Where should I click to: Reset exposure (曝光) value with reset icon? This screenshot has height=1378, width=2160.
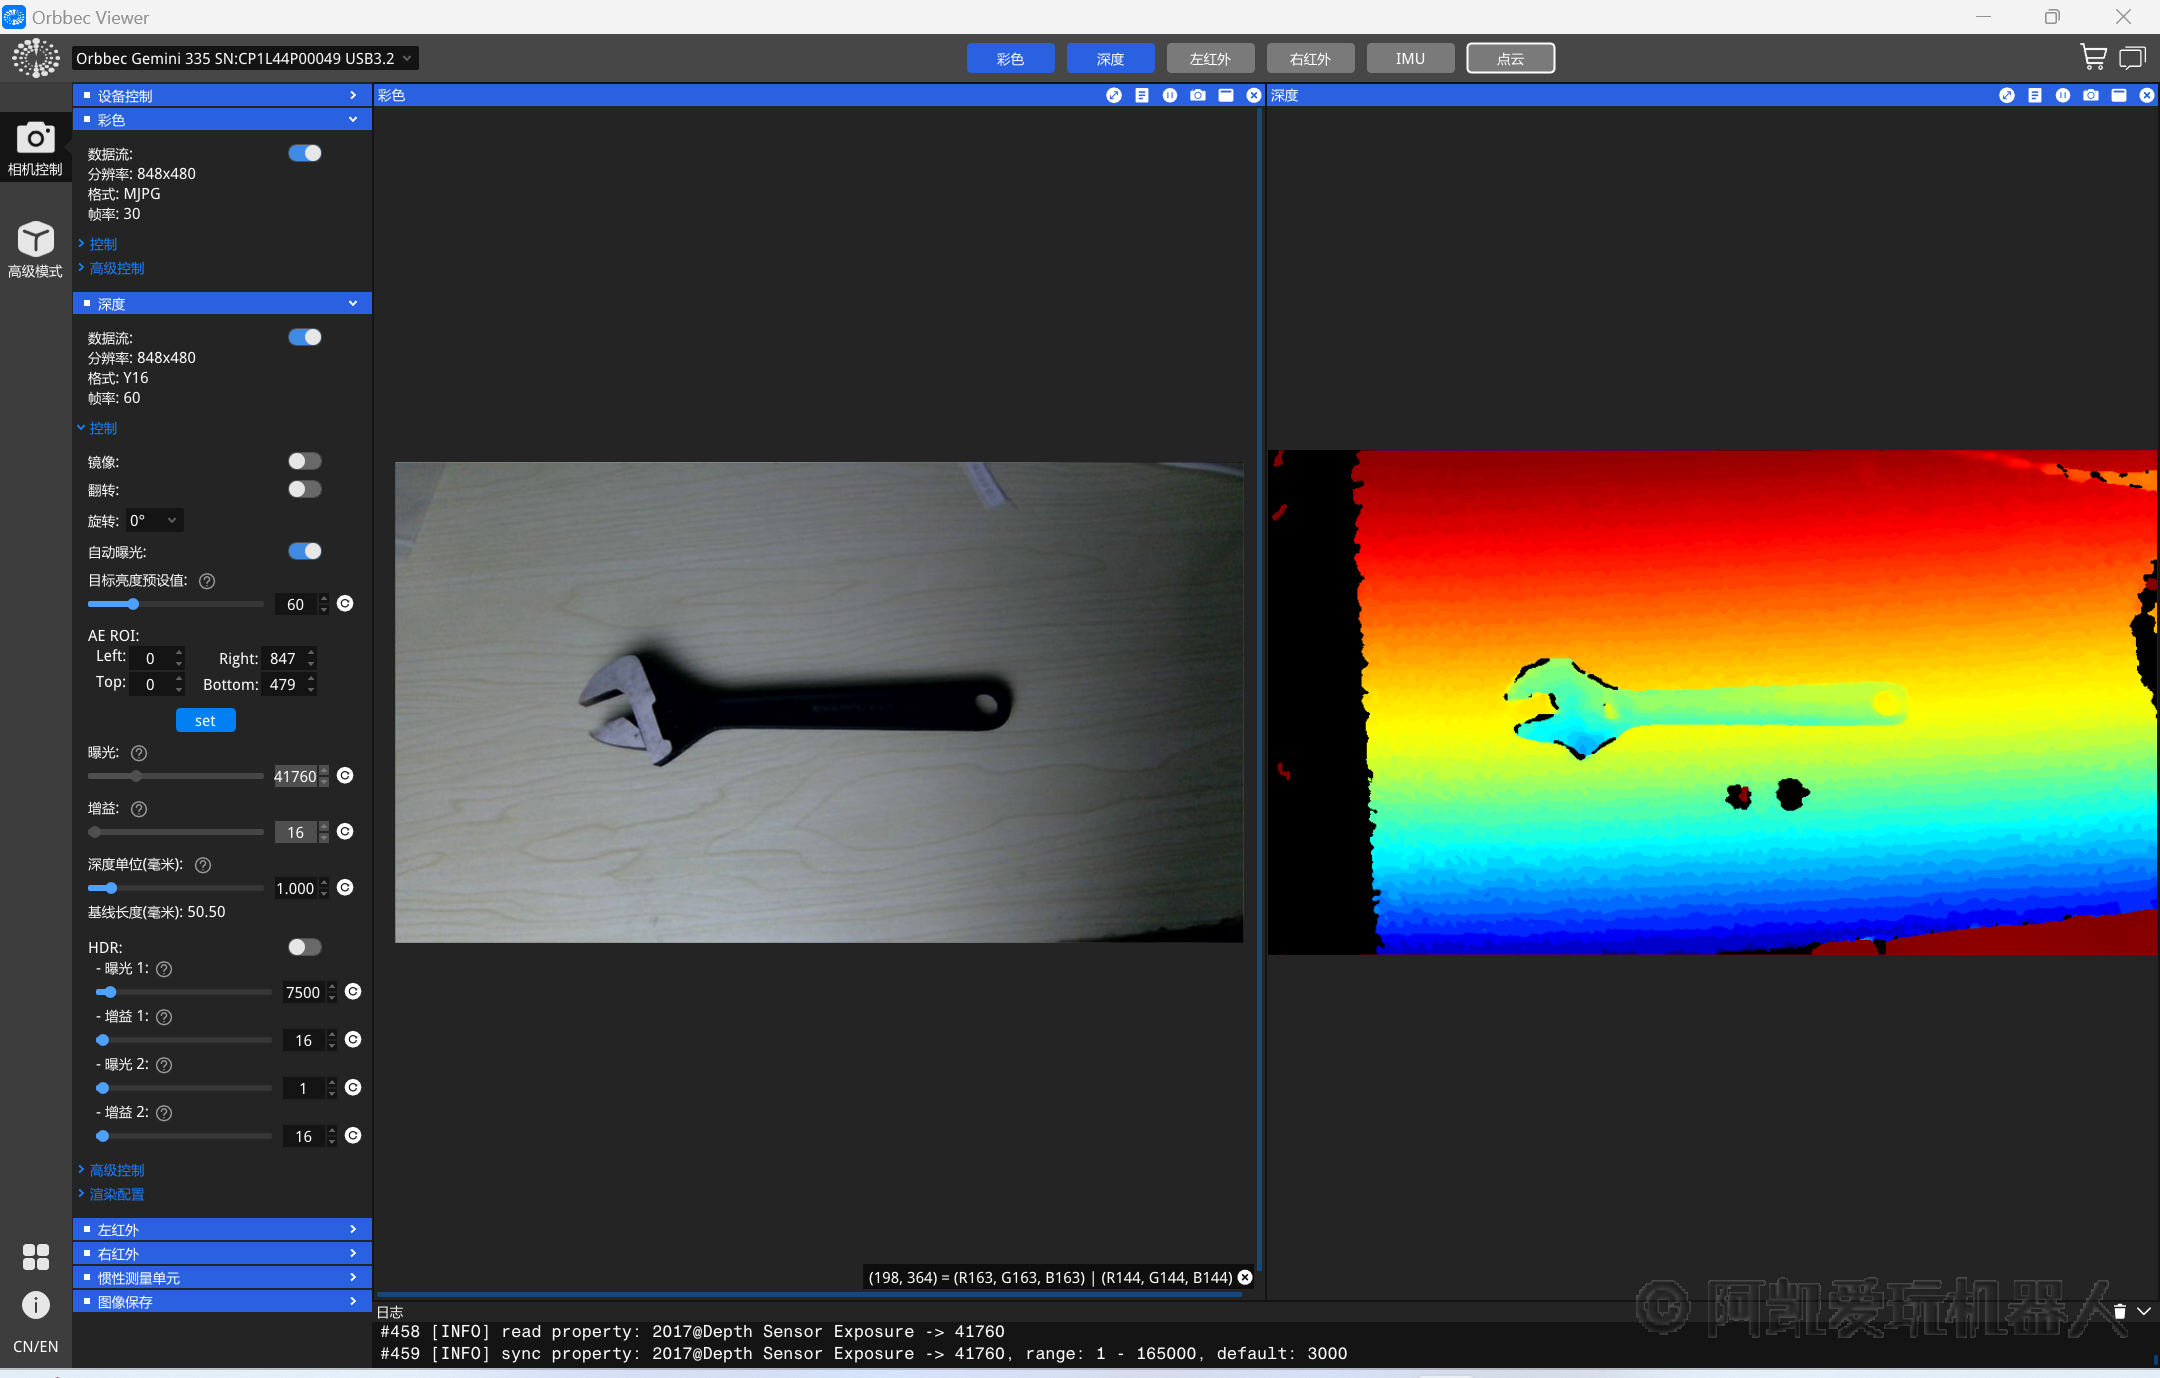tap(345, 776)
